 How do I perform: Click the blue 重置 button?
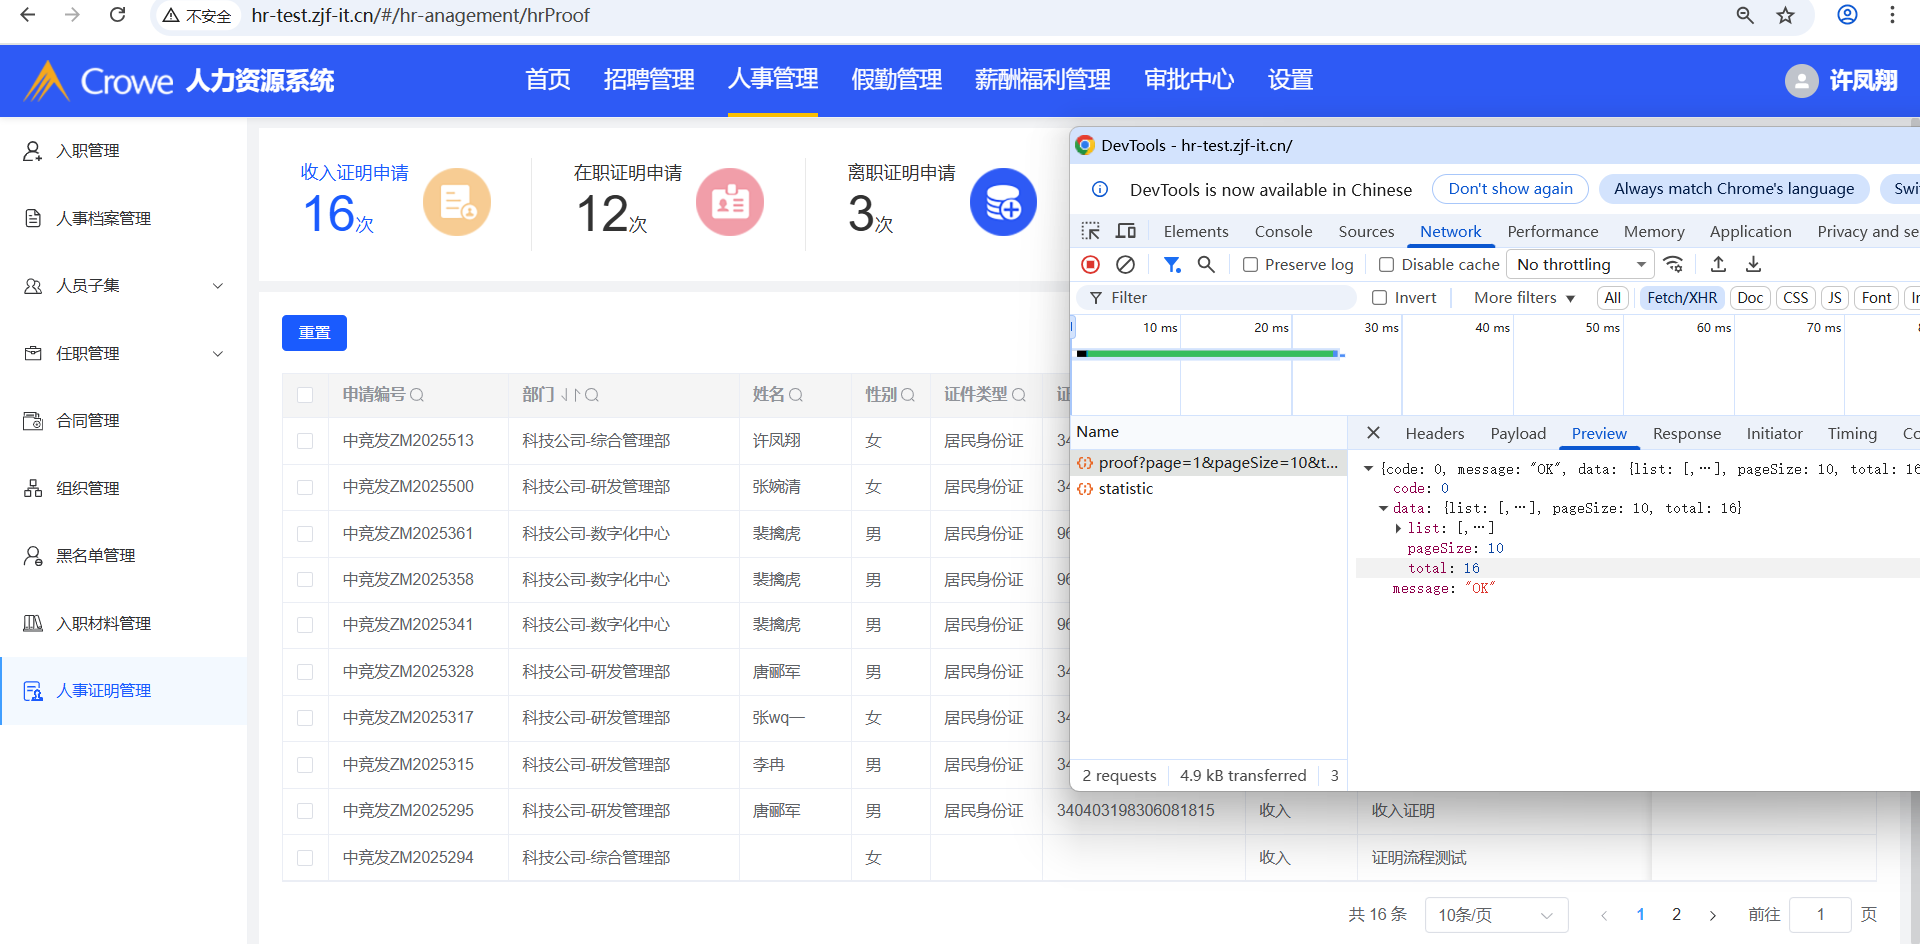point(314,333)
